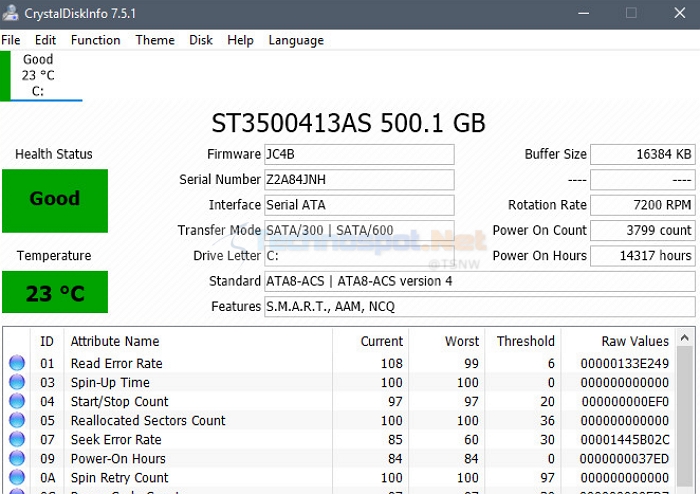Click the Drive Letter field C:
Viewport: 700px width, 494px height.
pos(359,256)
